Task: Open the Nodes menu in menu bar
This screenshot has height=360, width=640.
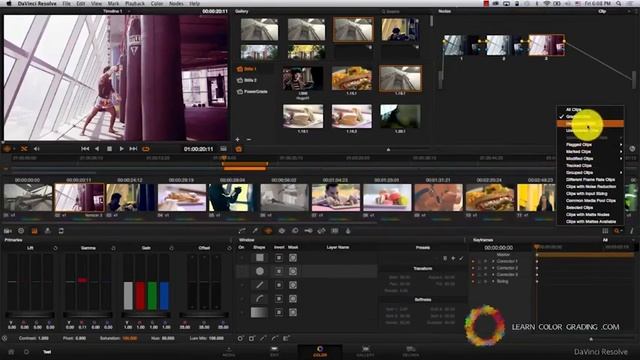Action: pos(176,3)
